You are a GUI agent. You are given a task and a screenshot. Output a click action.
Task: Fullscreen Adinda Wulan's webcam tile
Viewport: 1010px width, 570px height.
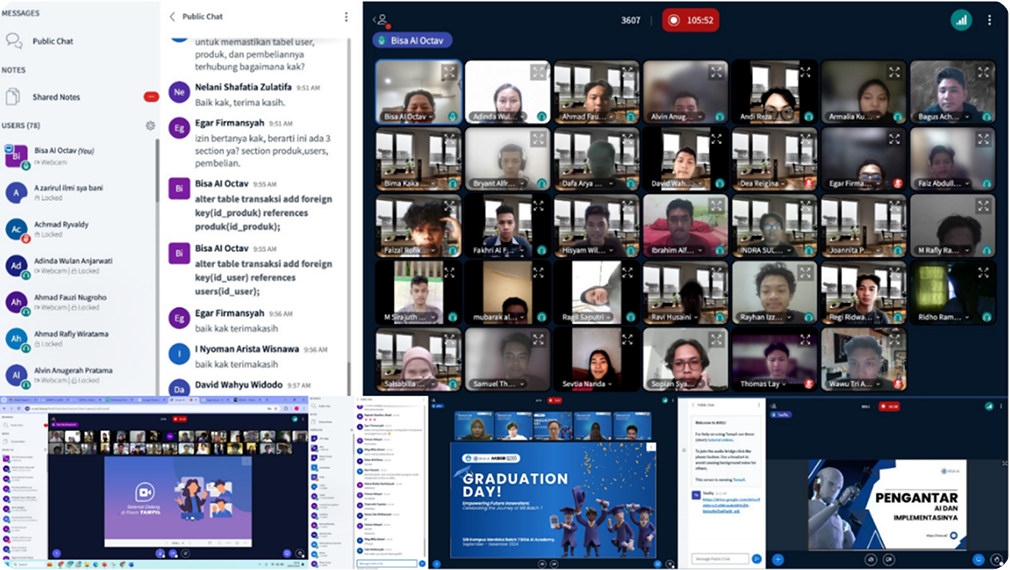tap(538, 72)
